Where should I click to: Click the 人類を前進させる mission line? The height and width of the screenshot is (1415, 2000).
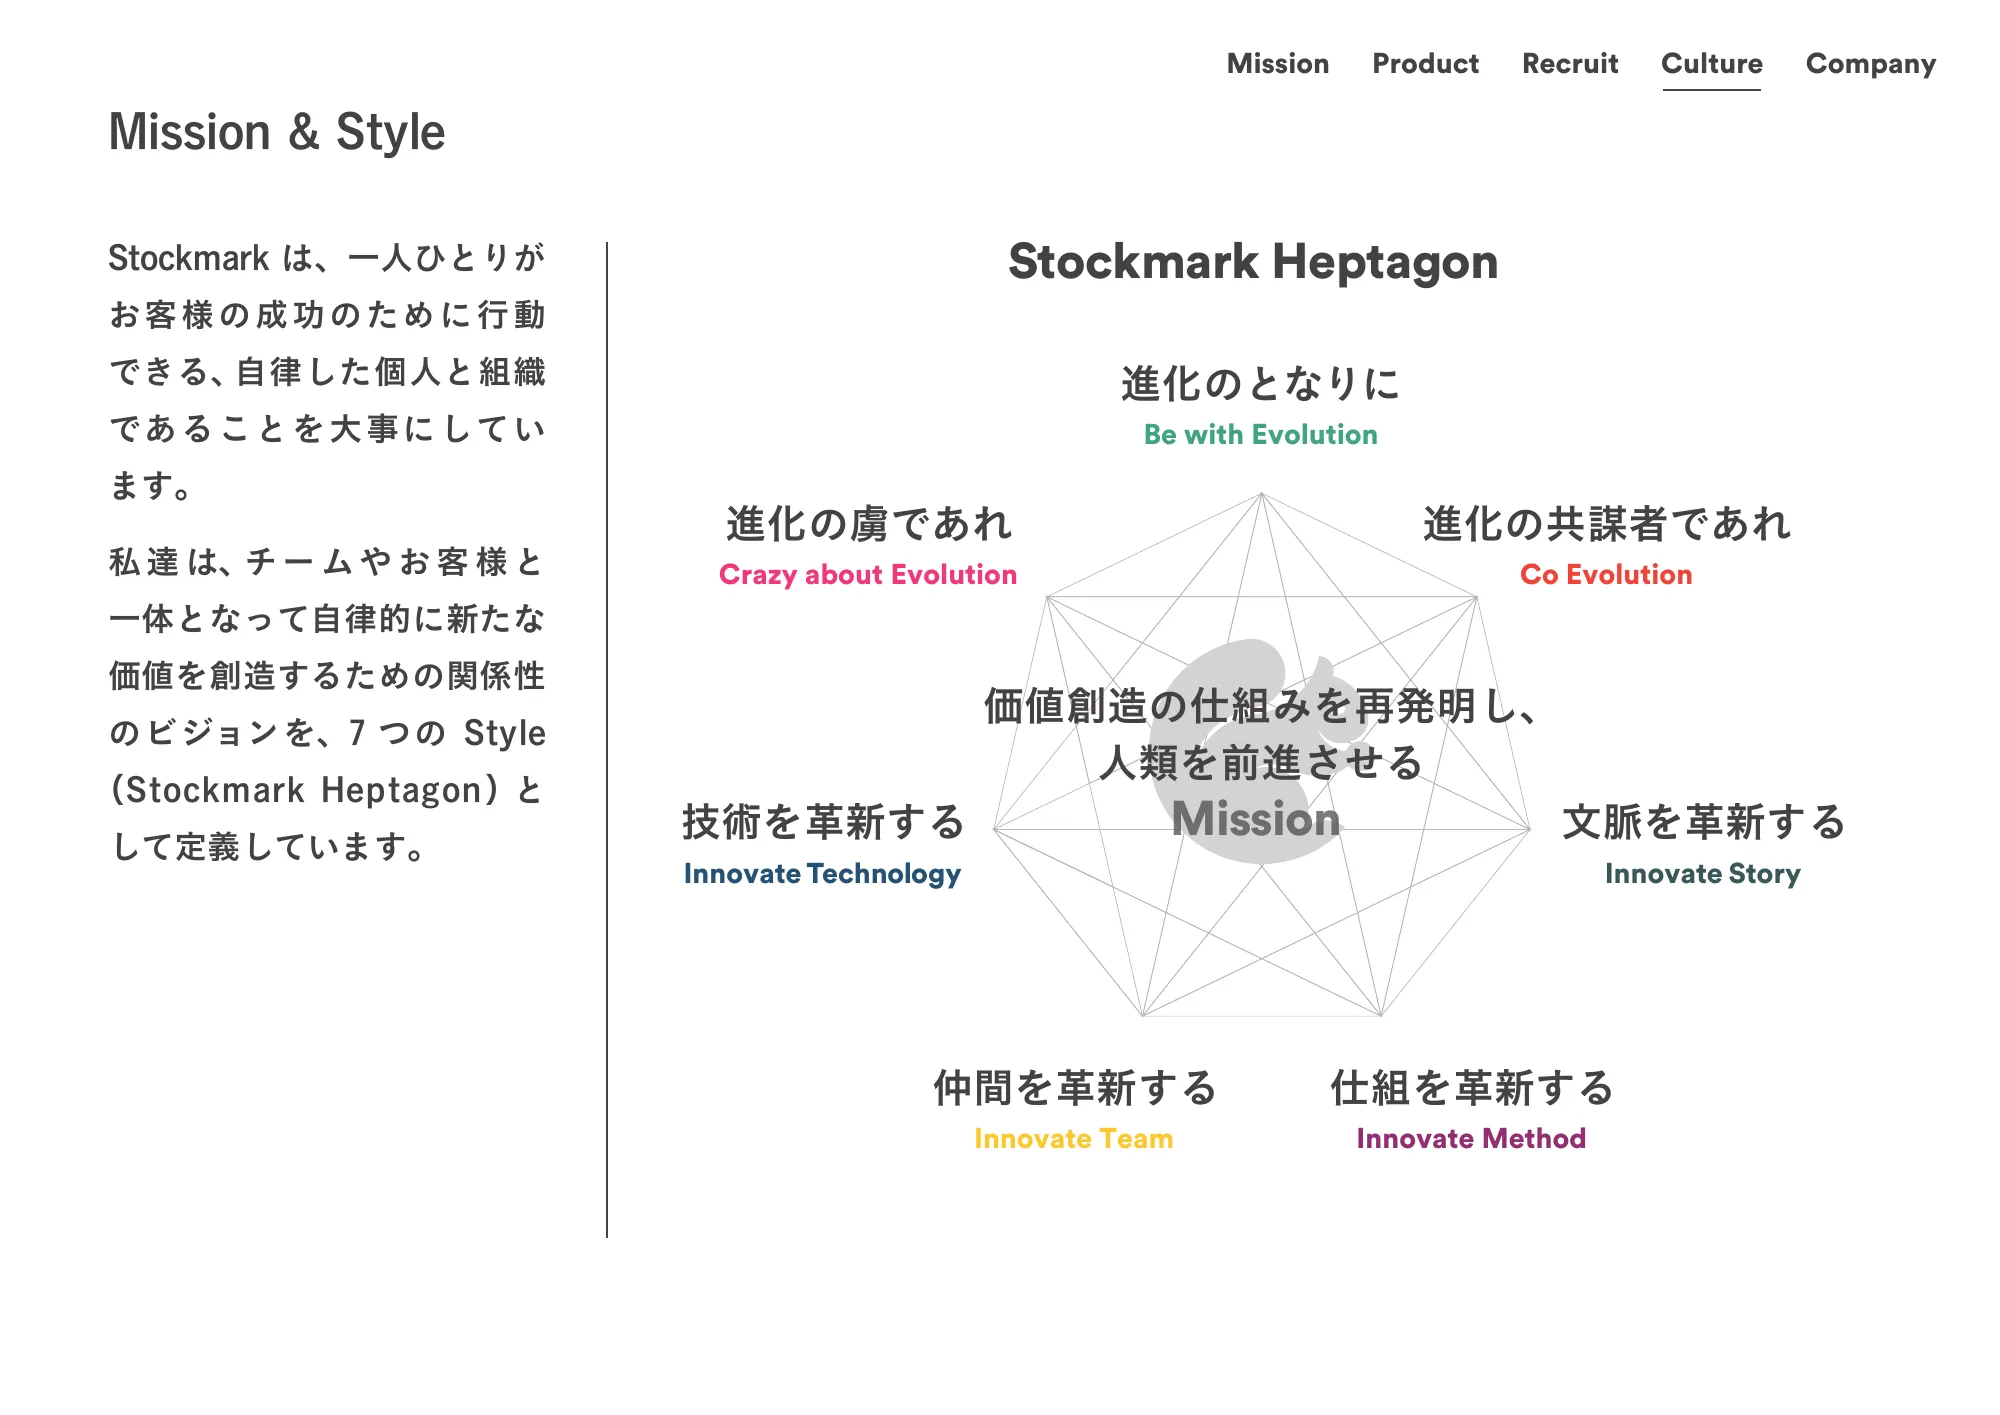(1260, 763)
